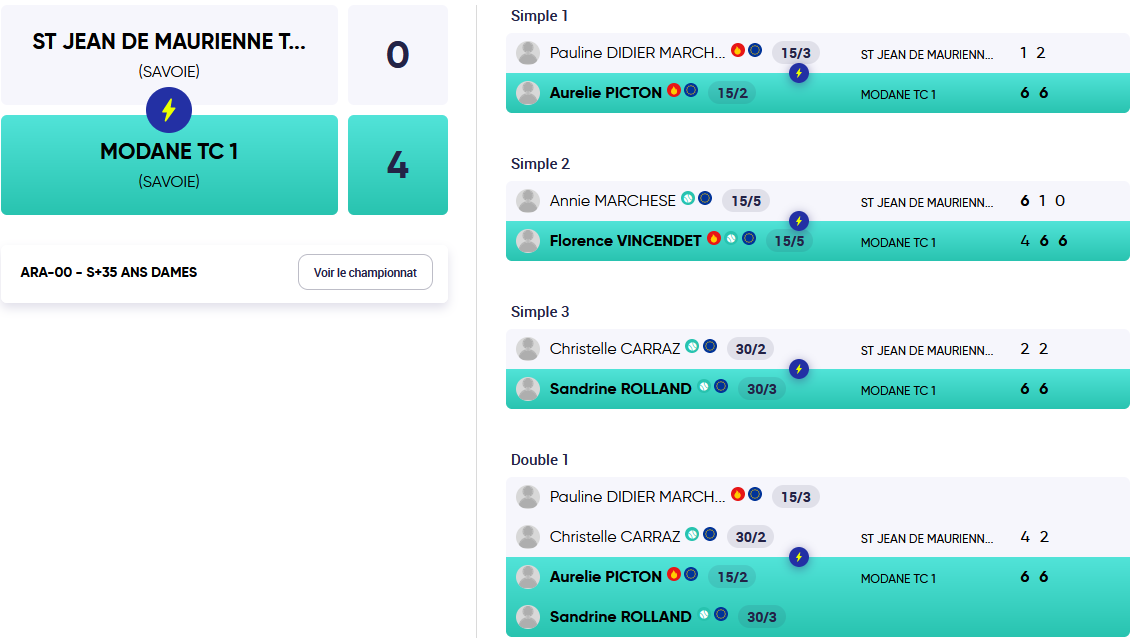Select the MODANE TC 1 team card
The height and width of the screenshot is (638, 1132).
point(170,165)
